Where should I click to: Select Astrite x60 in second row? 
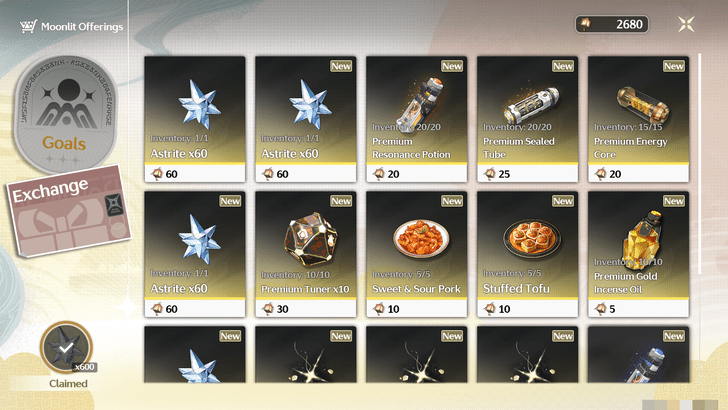[x=195, y=254]
